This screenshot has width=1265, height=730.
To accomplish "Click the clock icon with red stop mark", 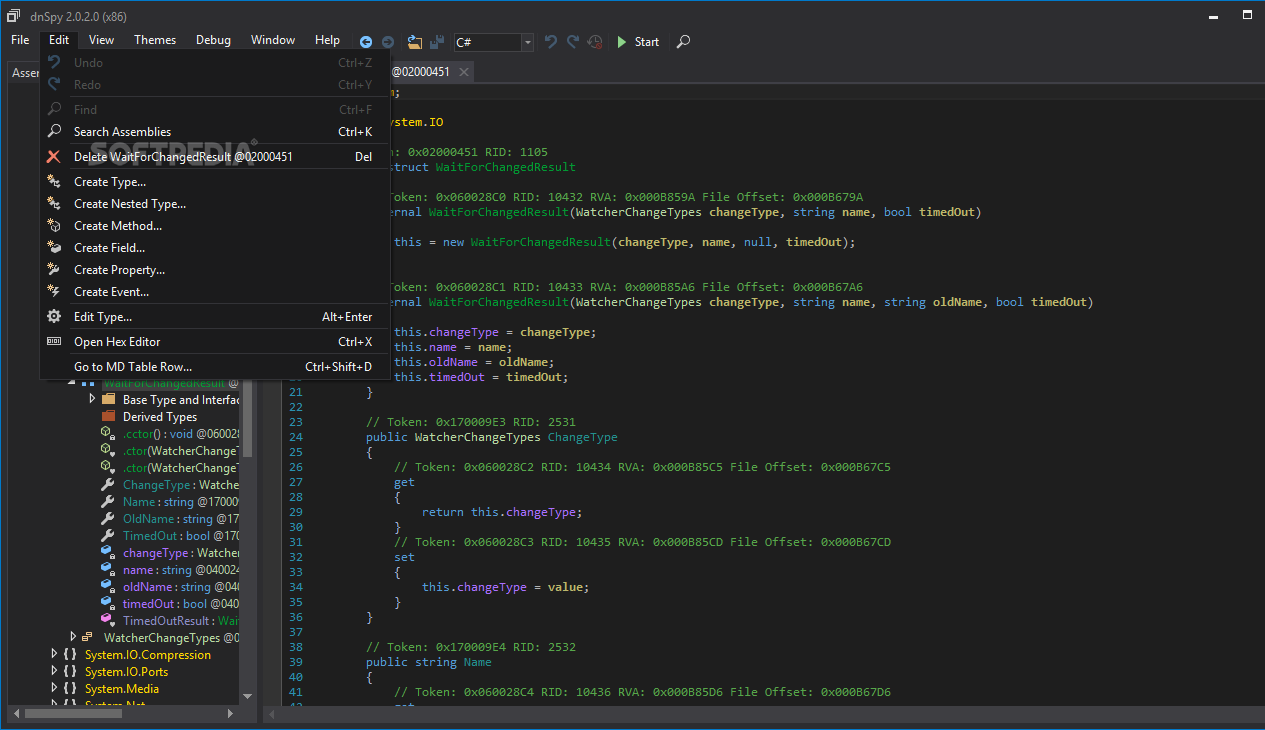I will pyautogui.click(x=595, y=42).
